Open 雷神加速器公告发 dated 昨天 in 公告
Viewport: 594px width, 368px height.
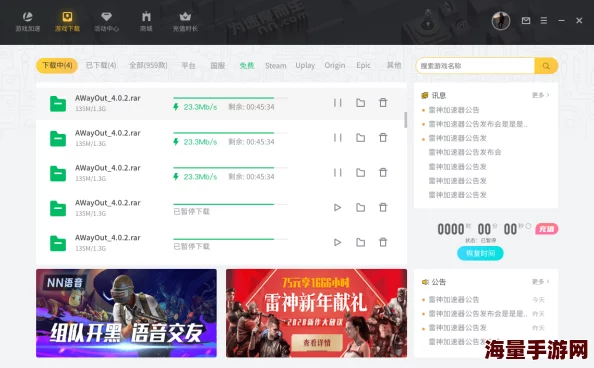tap(458, 328)
